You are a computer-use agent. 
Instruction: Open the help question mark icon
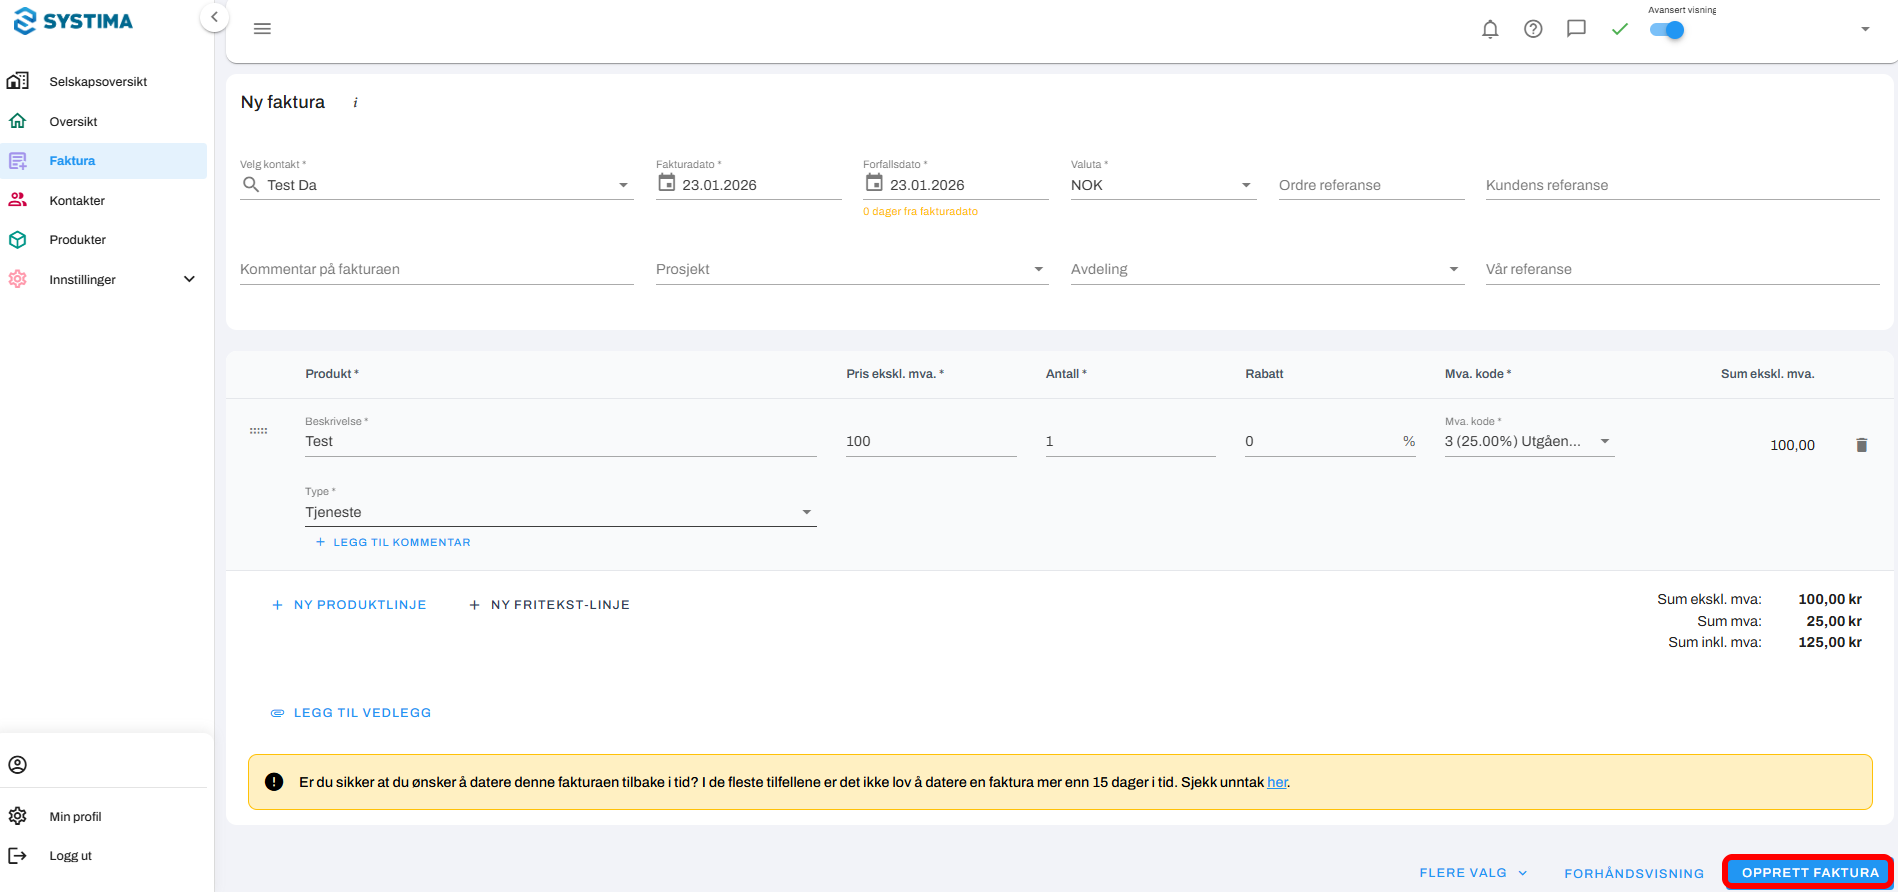[x=1533, y=29]
